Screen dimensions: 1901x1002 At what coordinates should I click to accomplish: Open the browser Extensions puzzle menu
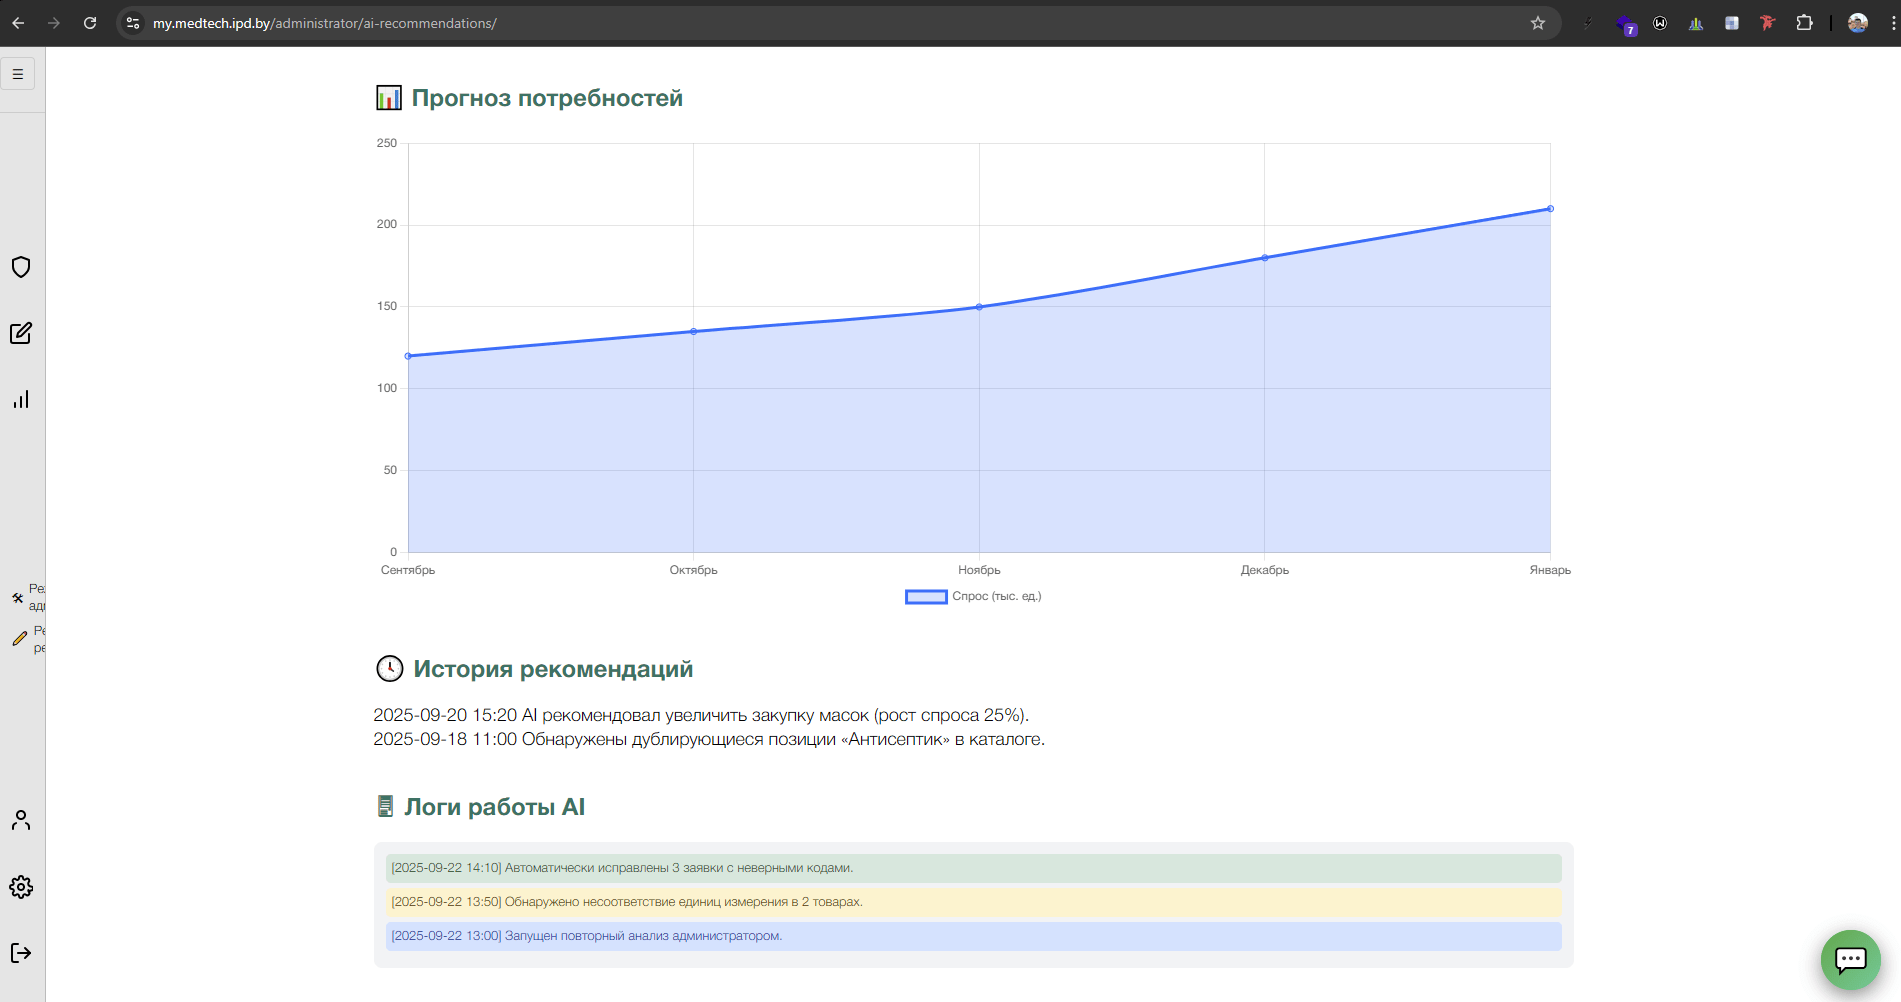coord(1804,23)
